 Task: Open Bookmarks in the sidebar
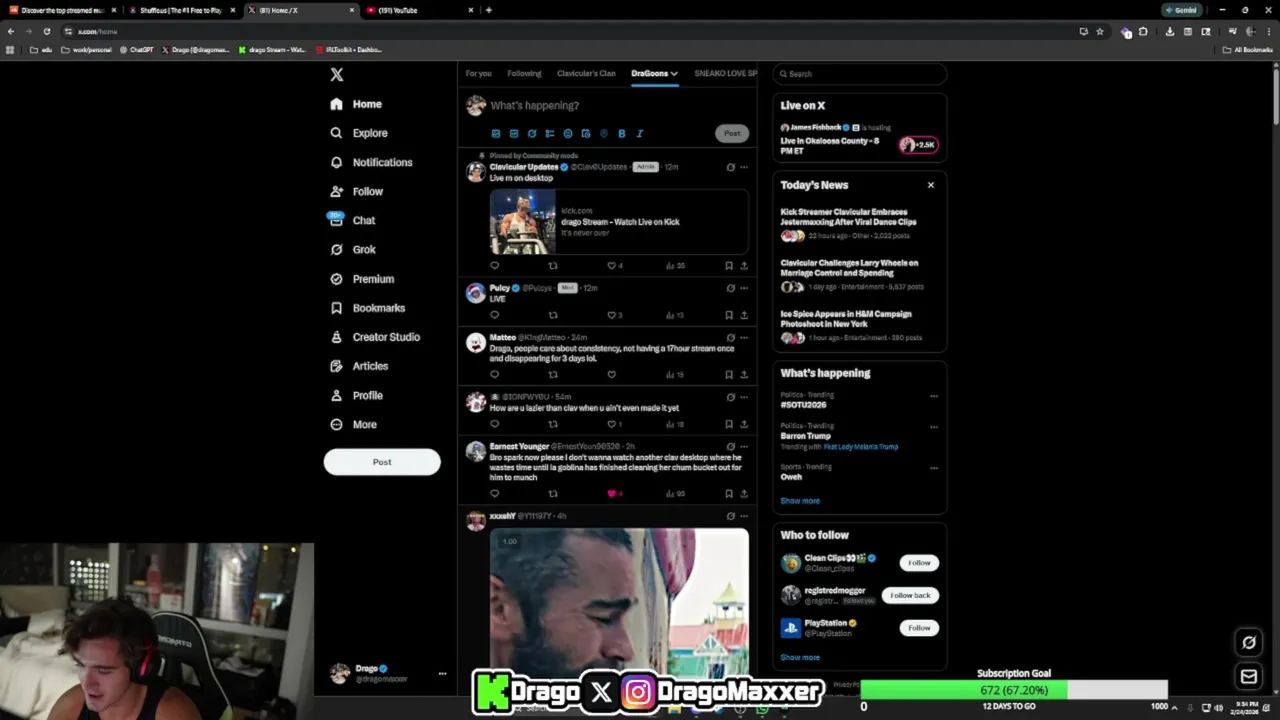pyautogui.click(x=367, y=308)
